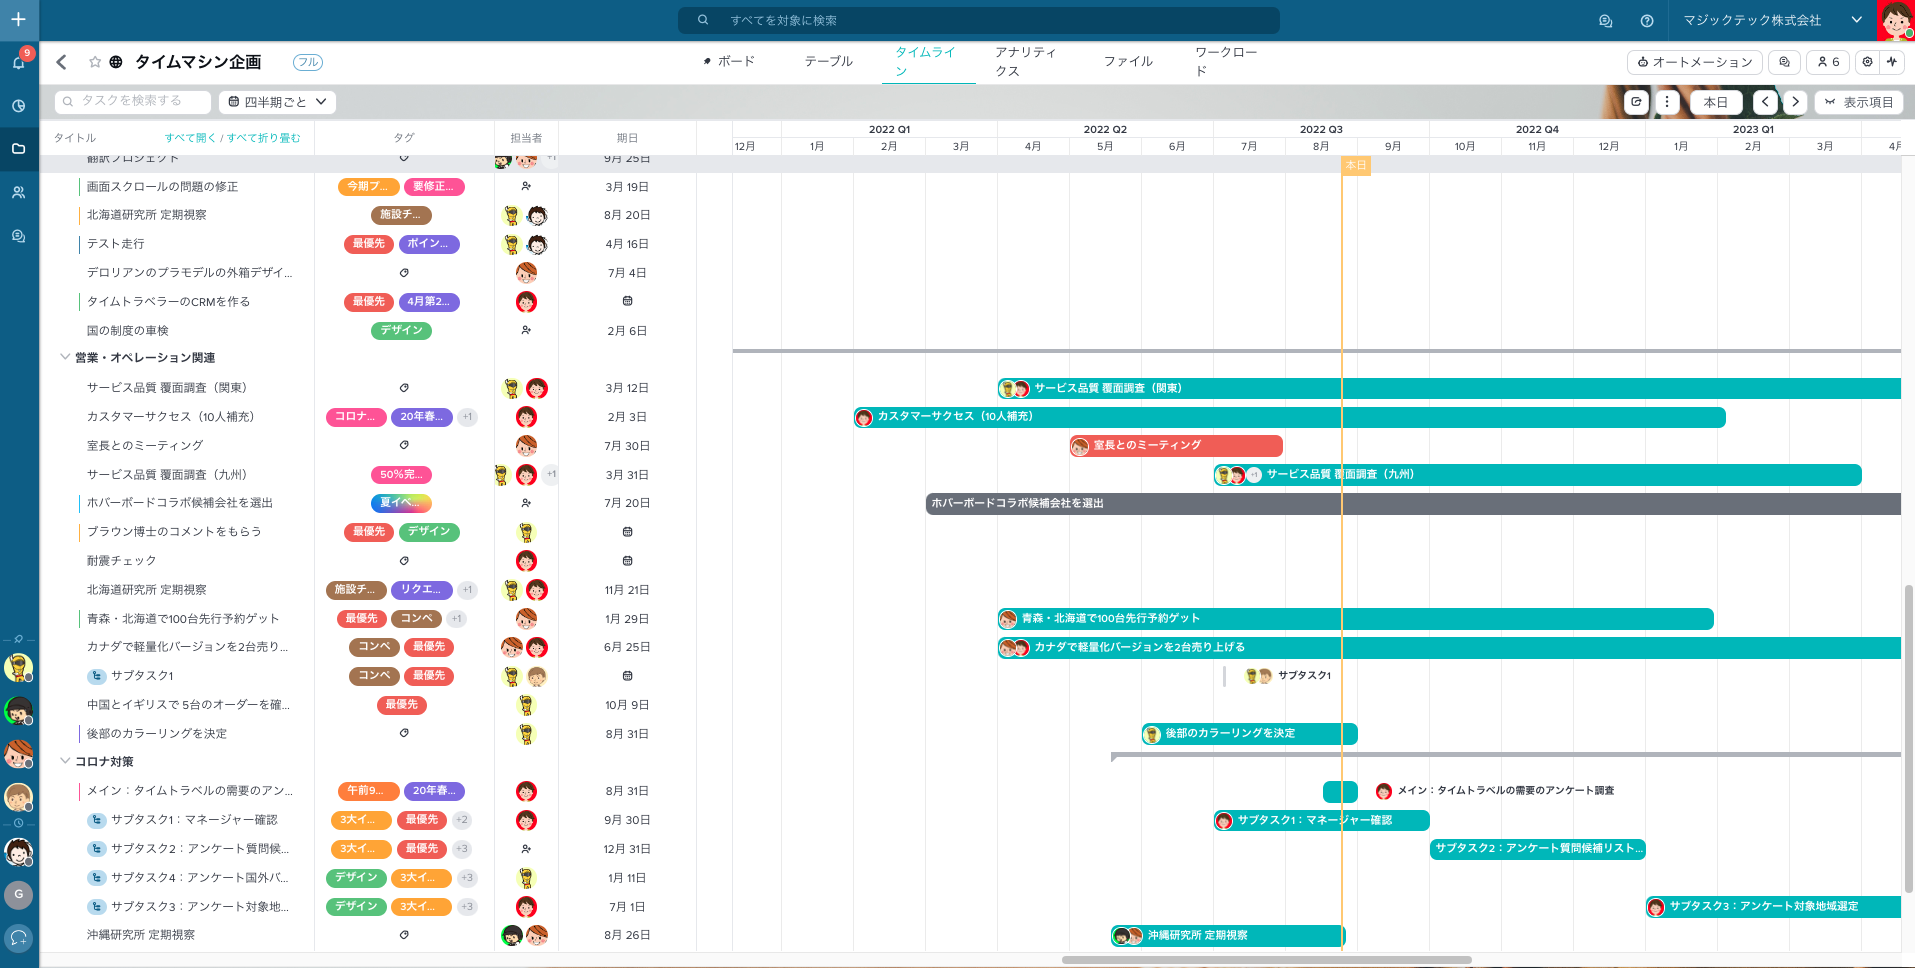Switch to the ボード tab

(729, 62)
